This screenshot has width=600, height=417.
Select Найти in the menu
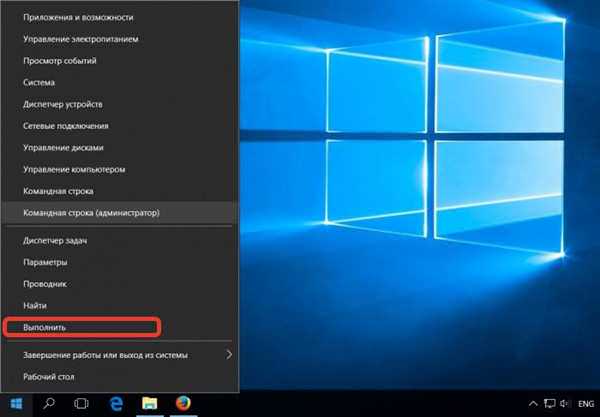[120, 306]
